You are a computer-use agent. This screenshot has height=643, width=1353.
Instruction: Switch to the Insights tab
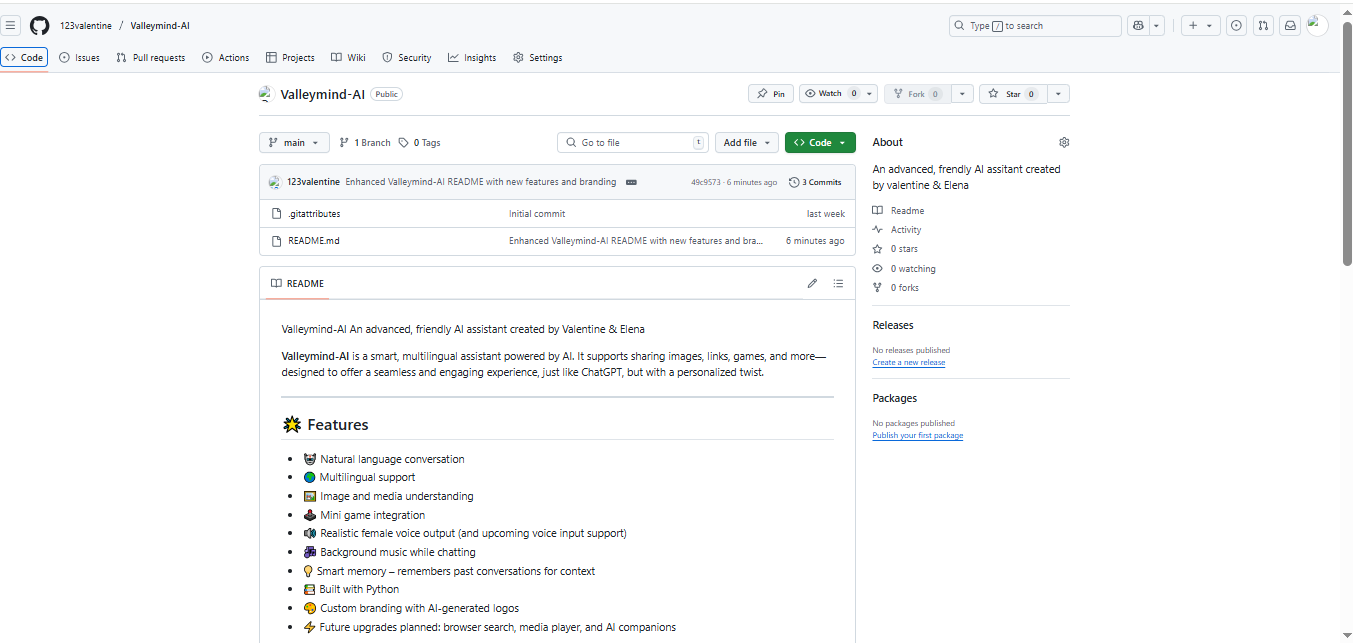472,58
